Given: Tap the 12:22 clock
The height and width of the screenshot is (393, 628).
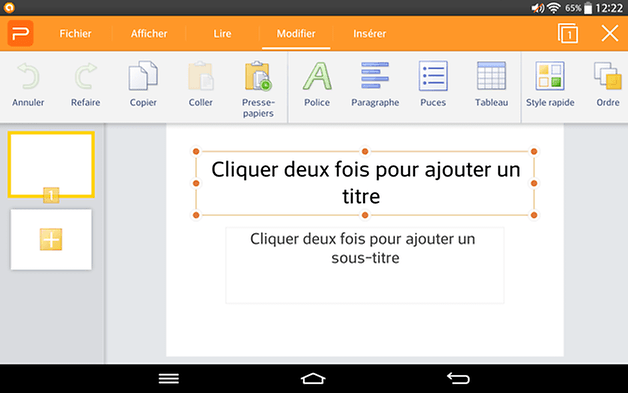Looking at the screenshot, I should [x=609, y=8].
